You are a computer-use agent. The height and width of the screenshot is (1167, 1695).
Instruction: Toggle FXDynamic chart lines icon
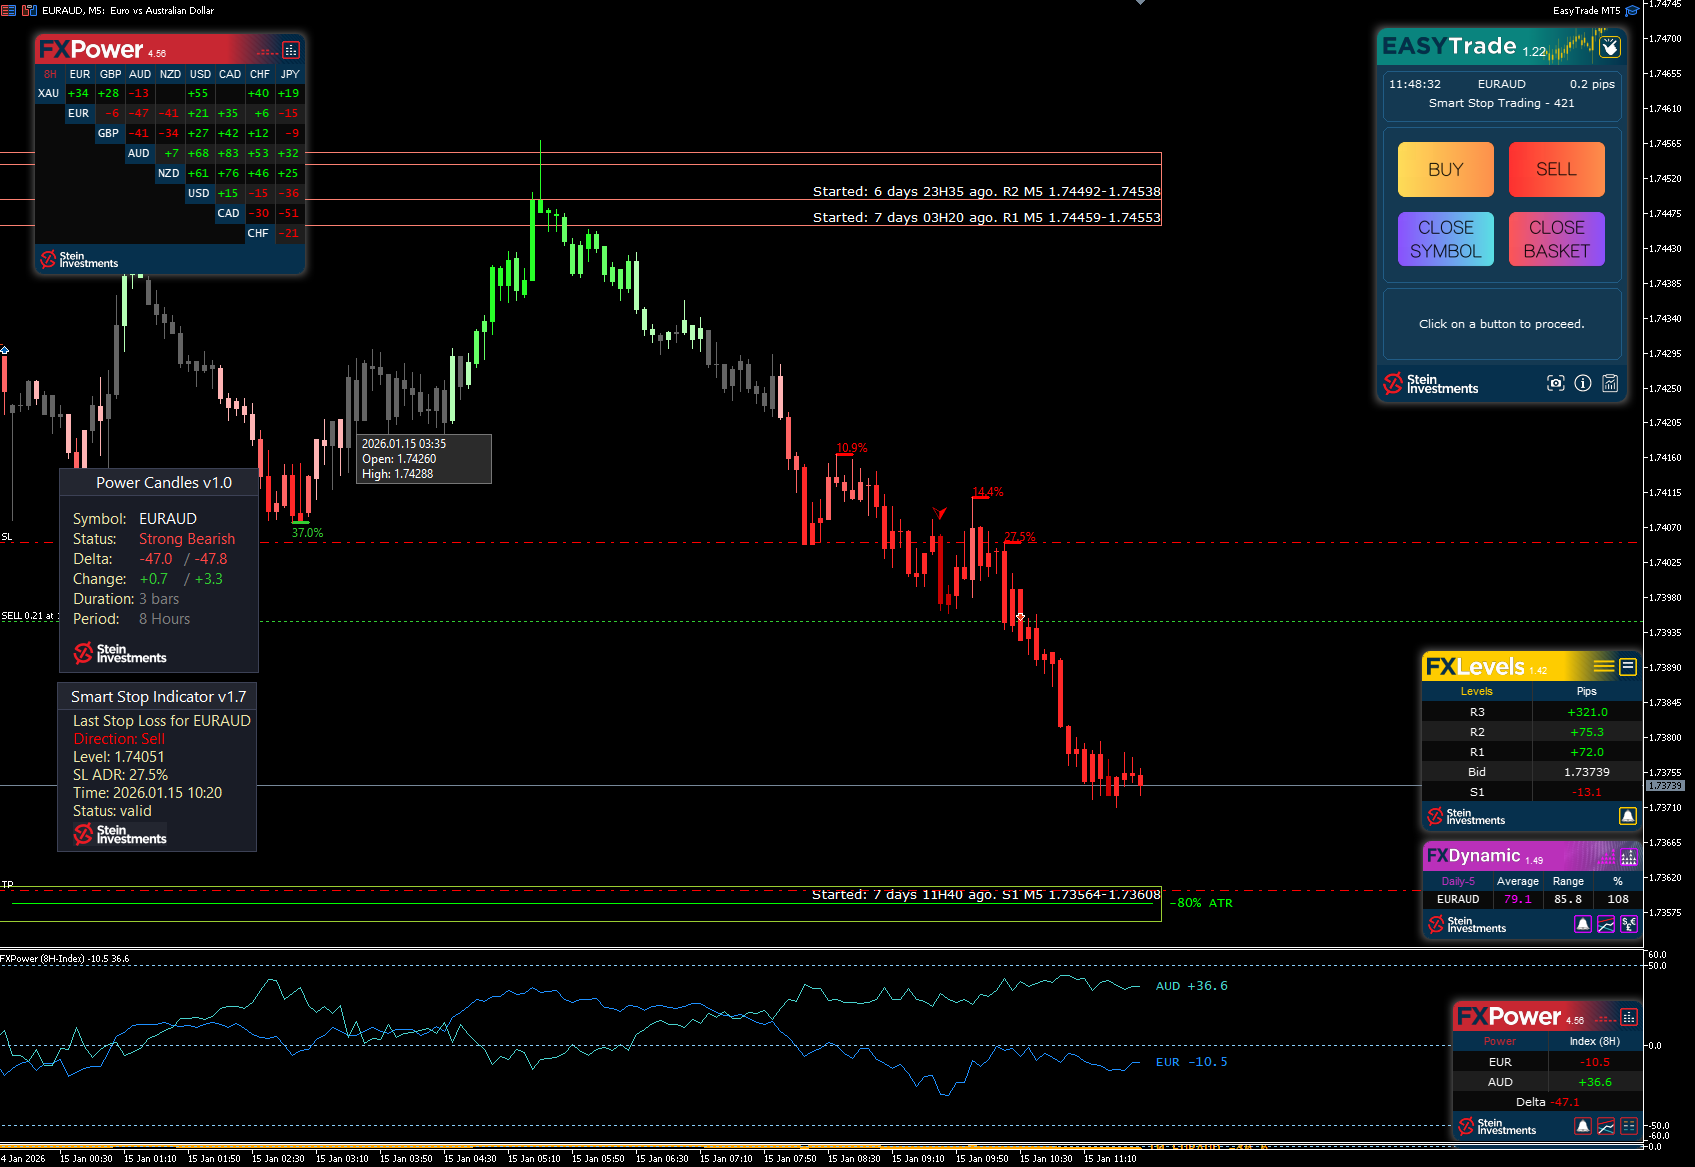1605,925
